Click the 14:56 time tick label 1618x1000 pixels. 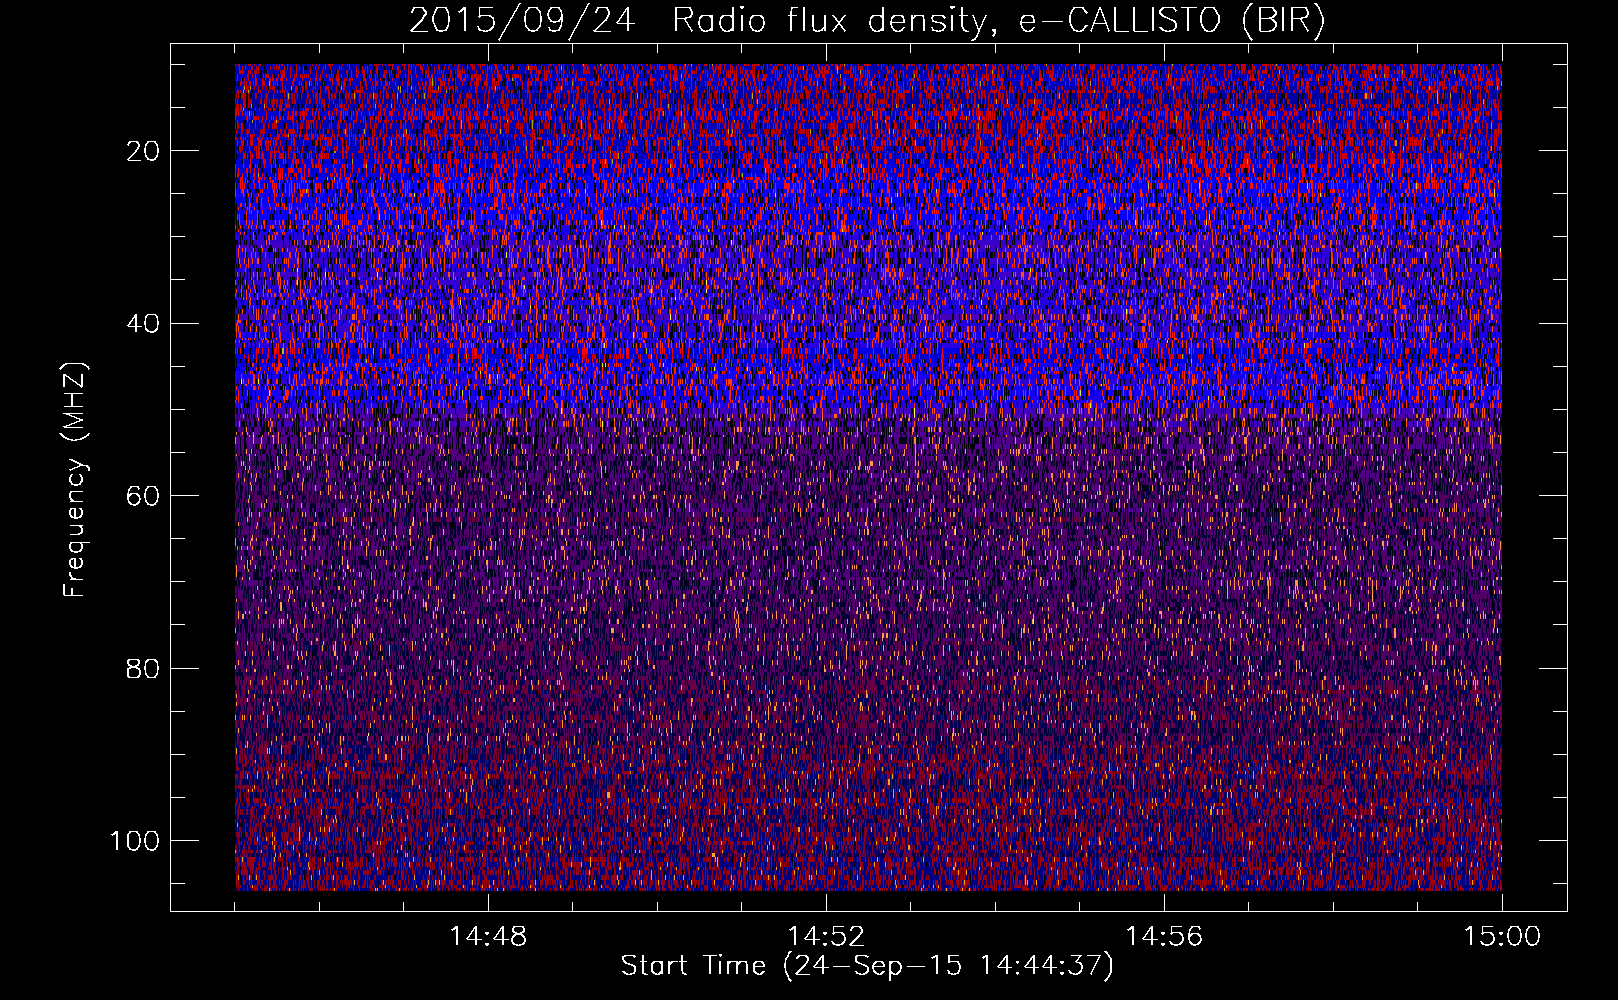coord(1164,937)
